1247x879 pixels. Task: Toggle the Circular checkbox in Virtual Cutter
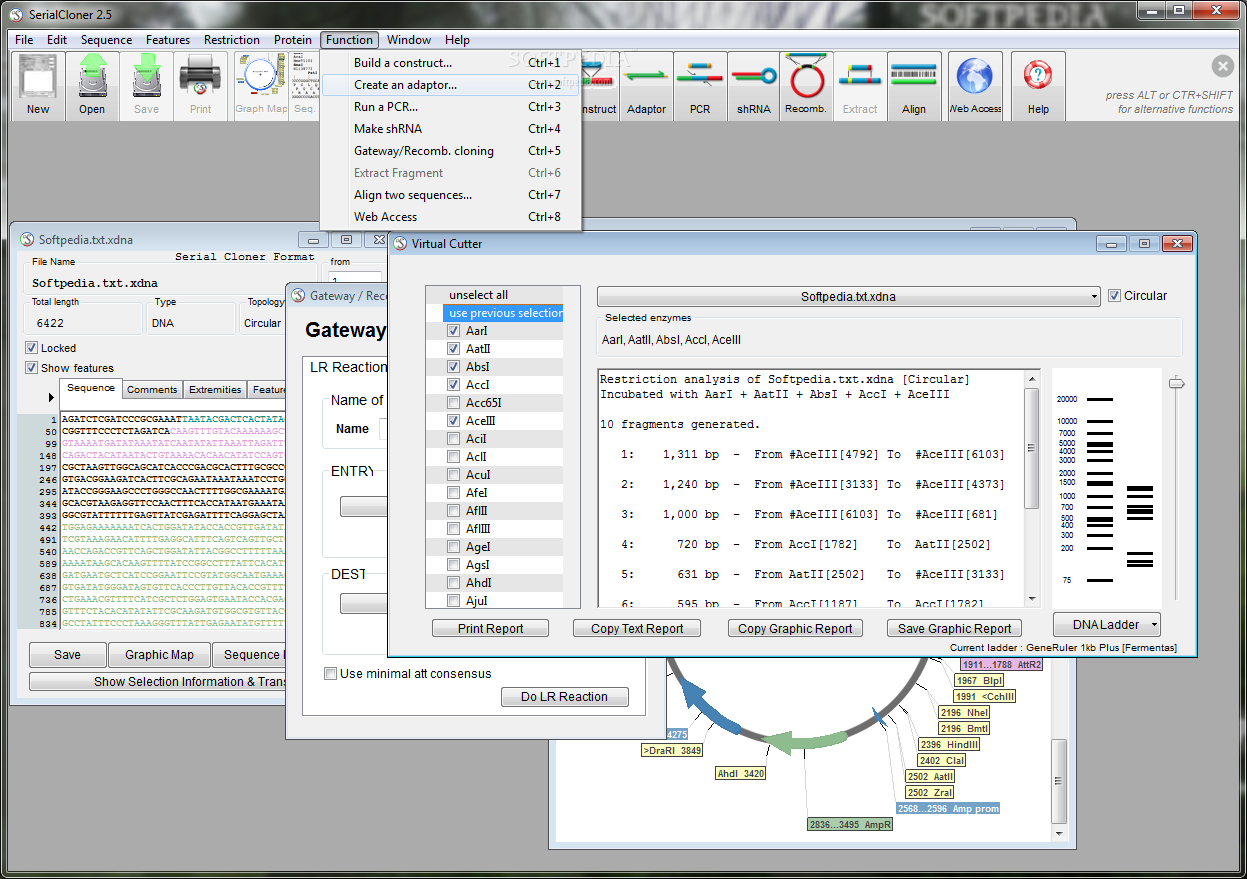1115,296
